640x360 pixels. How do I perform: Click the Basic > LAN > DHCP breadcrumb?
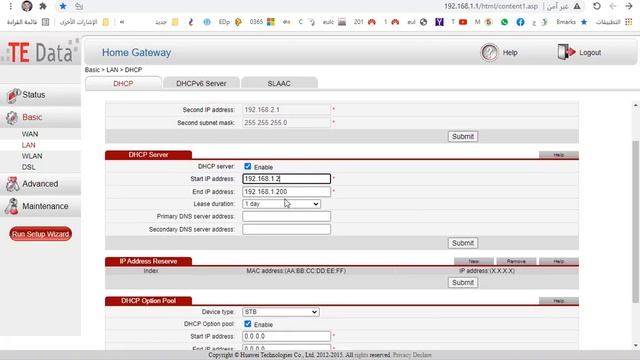click(x=113, y=70)
